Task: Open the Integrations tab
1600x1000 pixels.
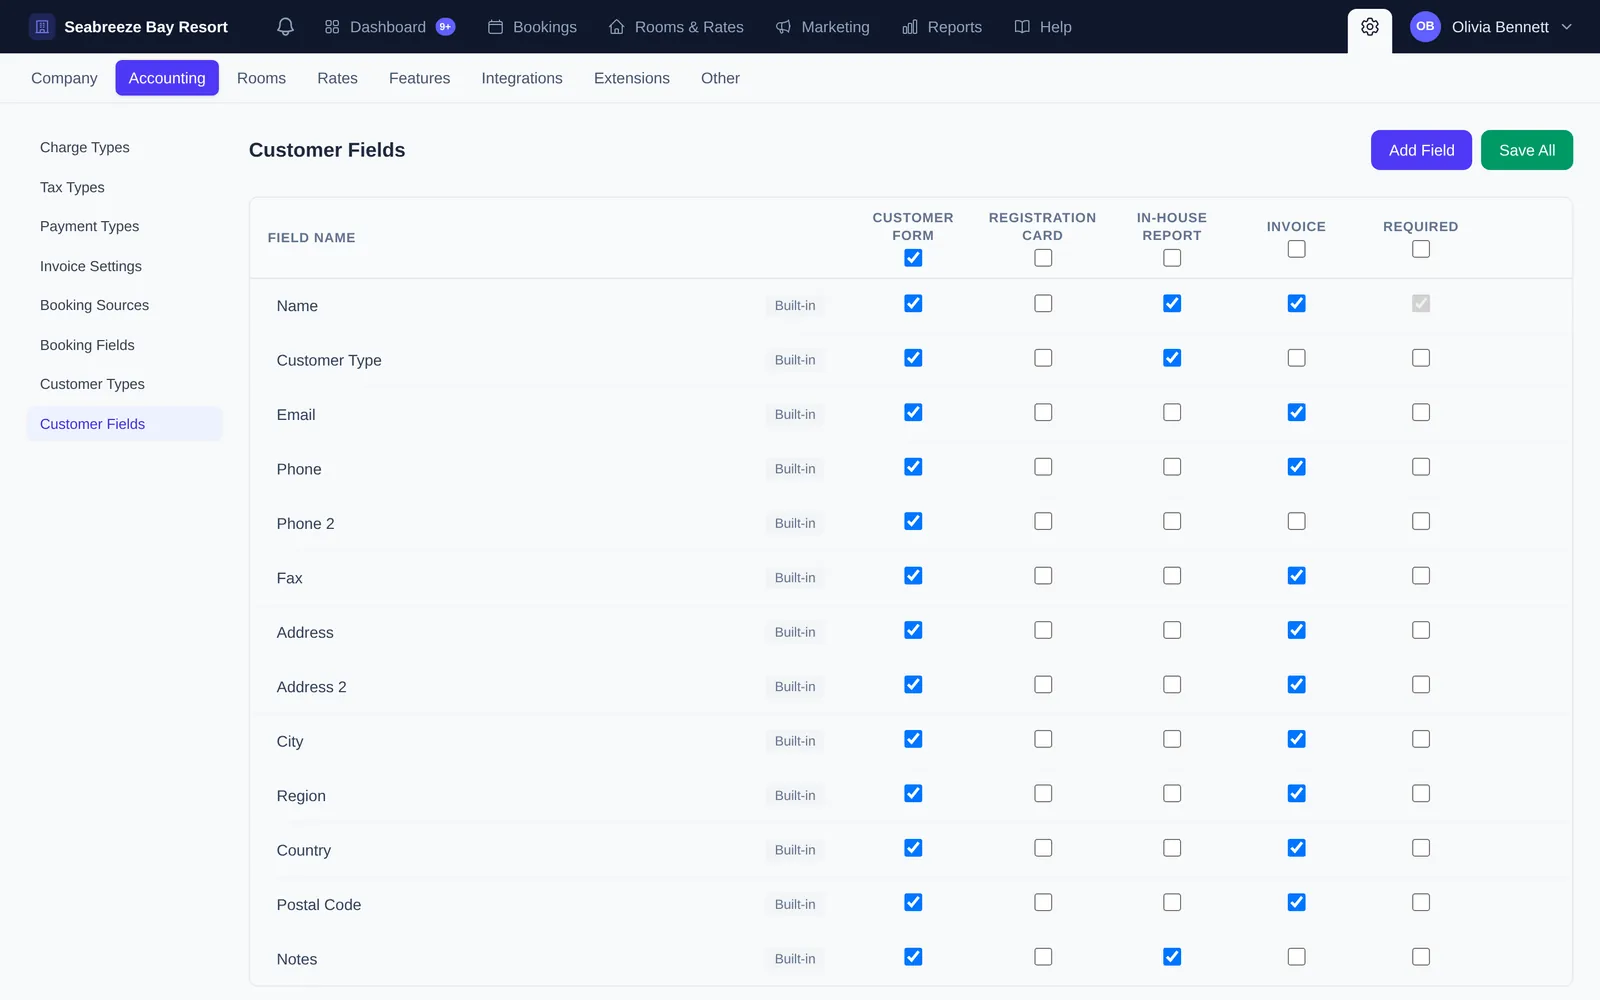Action: coord(522,78)
